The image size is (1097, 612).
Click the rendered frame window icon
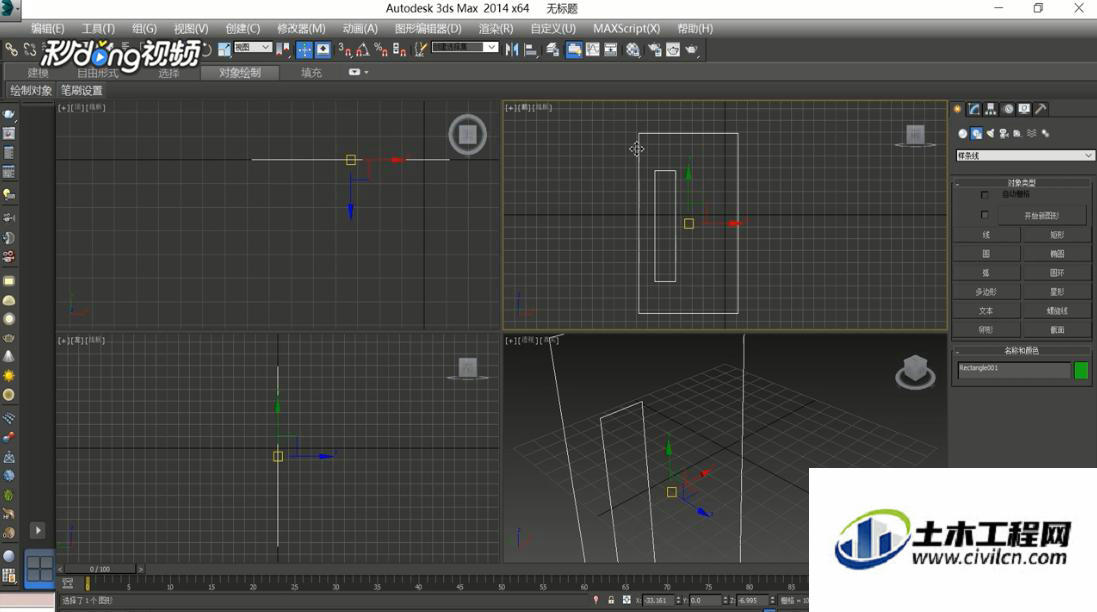[673, 49]
